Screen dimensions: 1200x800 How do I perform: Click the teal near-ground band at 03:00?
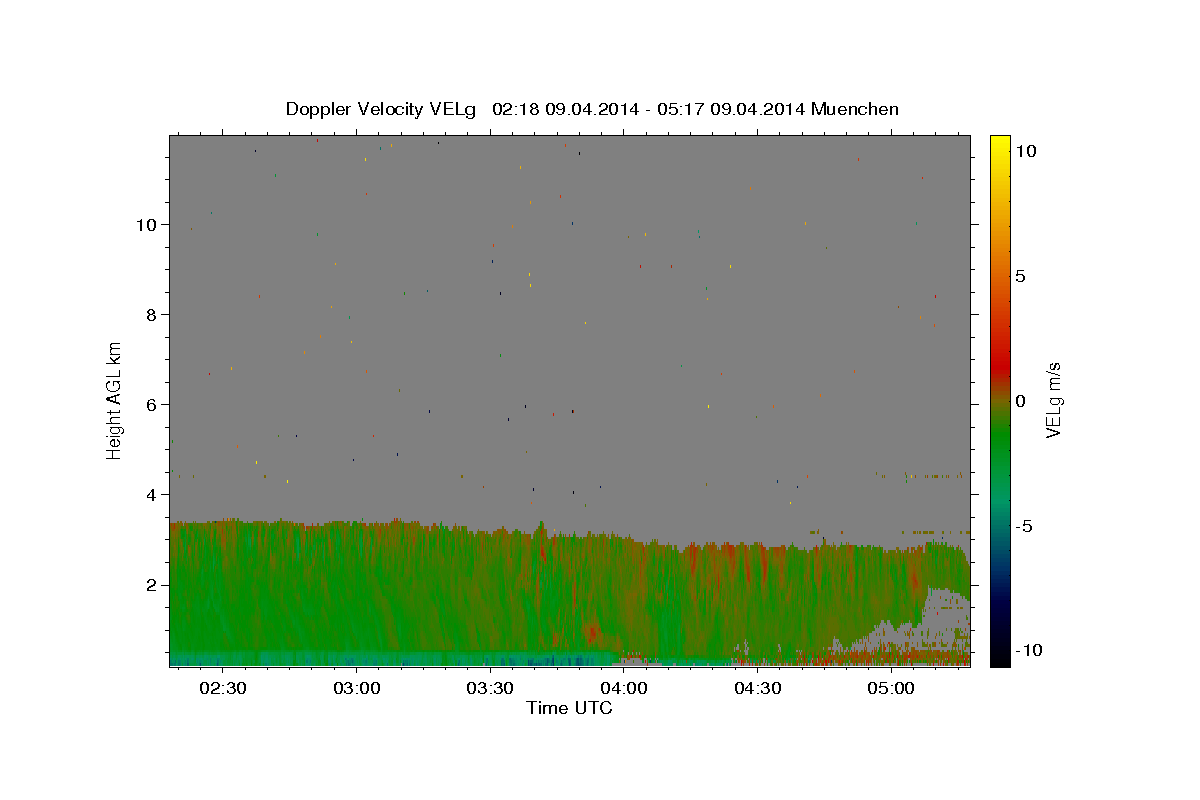pyautogui.click(x=356, y=658)
